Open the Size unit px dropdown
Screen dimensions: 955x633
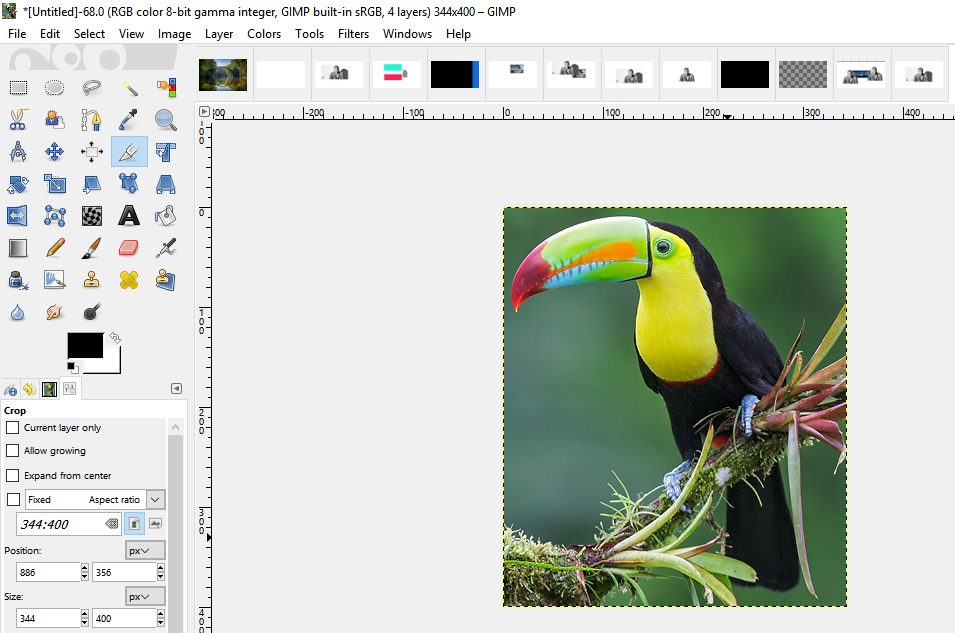145,596
